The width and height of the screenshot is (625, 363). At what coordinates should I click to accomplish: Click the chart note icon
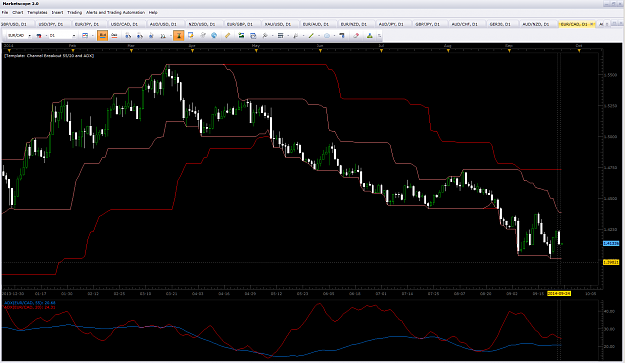pyautogui.click(x=191, y=36)
